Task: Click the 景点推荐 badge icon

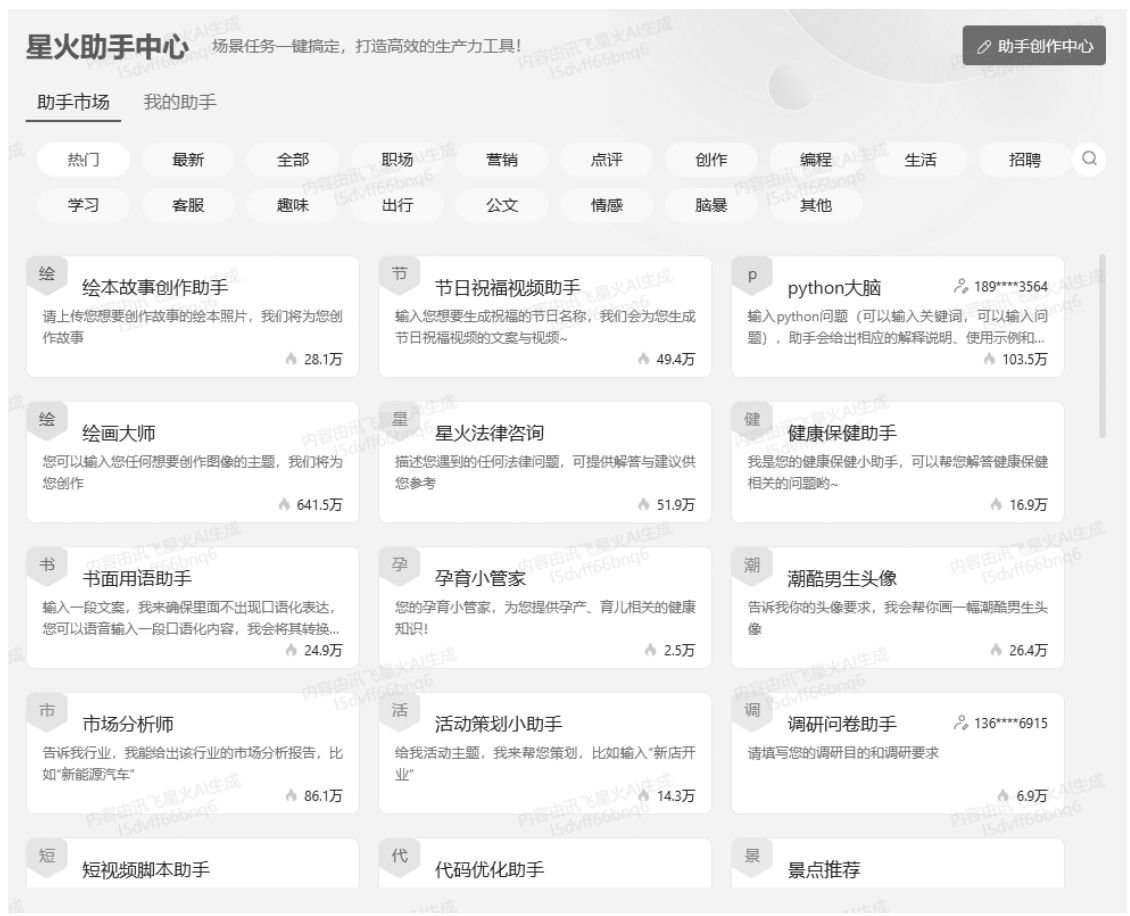Action: pyautogui.click(x=752, y=857)
